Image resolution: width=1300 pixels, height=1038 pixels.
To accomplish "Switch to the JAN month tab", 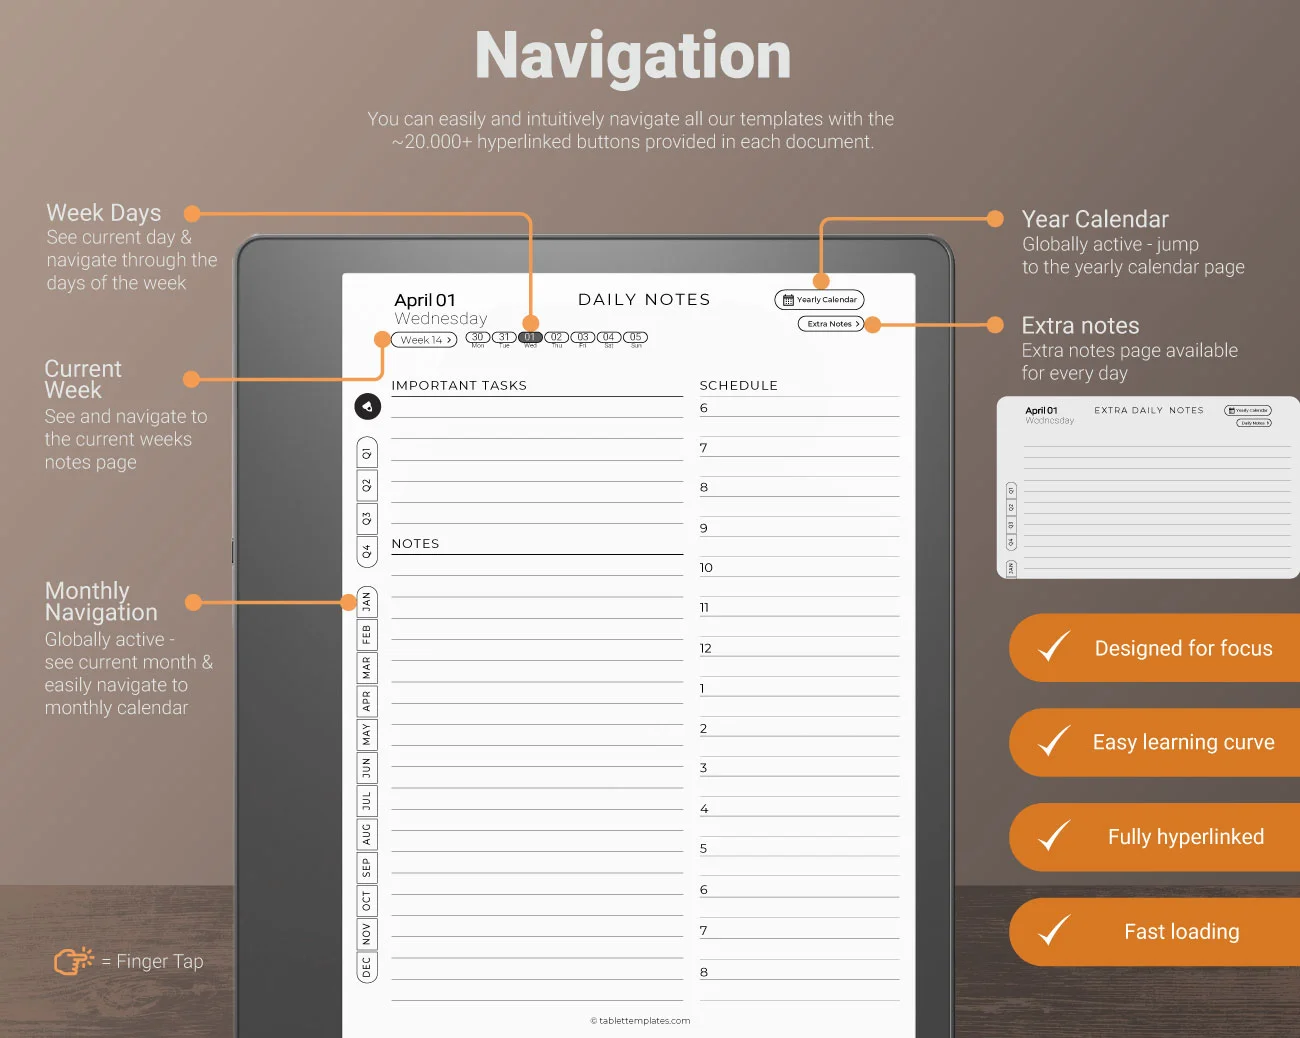I will (367, 602).
